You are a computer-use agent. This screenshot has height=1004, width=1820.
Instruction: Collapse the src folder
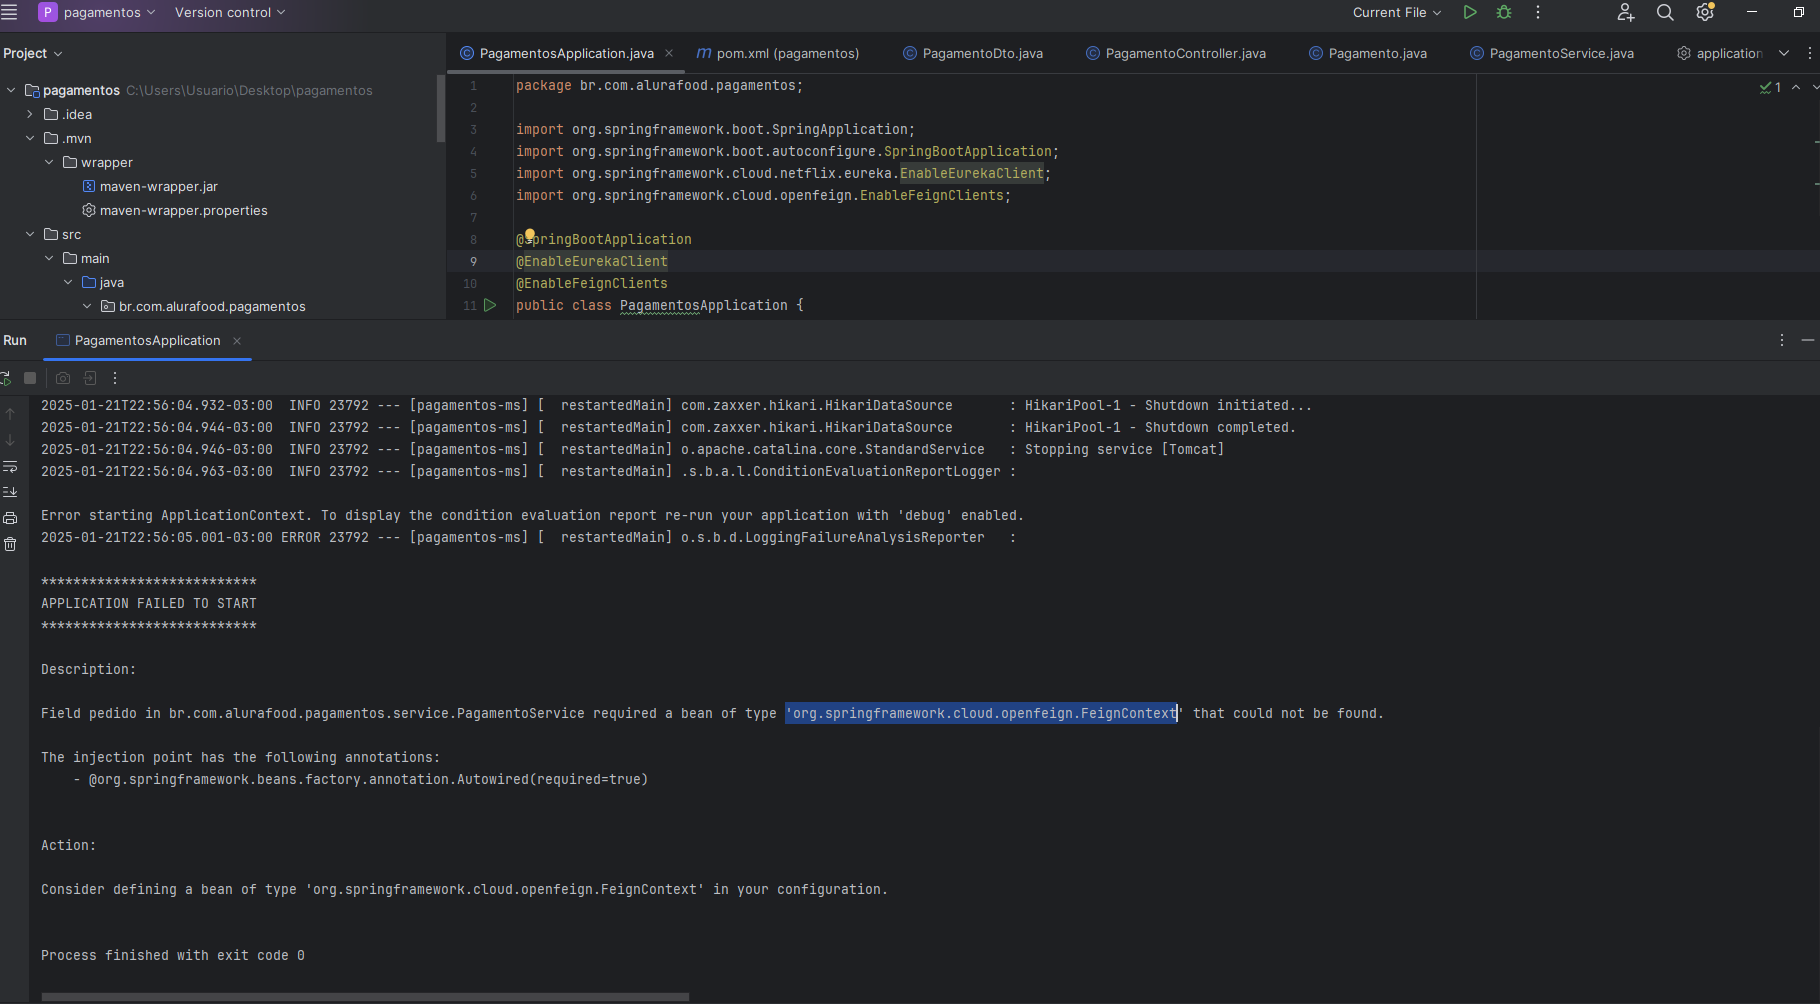pyautogui.click(x=30, y=234)
